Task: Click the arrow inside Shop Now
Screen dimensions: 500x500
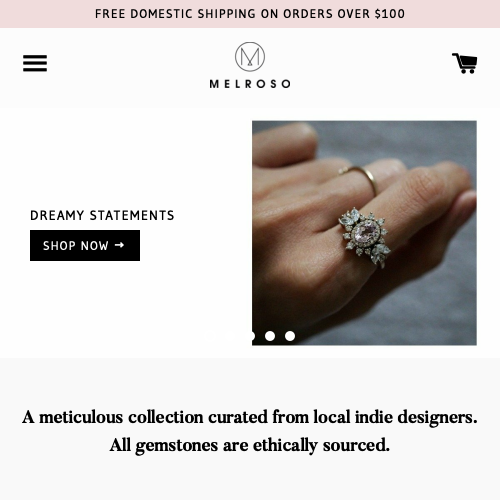Action: click(x=119, y=245)
